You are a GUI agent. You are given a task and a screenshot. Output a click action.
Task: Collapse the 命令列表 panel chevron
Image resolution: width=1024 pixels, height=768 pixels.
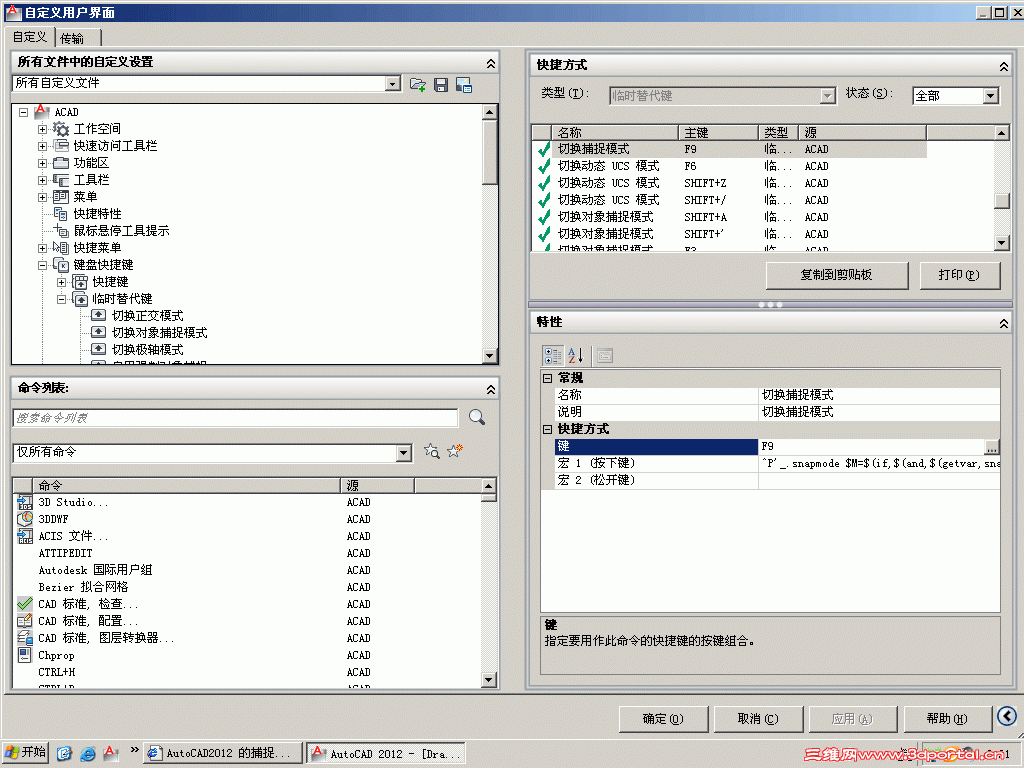point(490,389)
